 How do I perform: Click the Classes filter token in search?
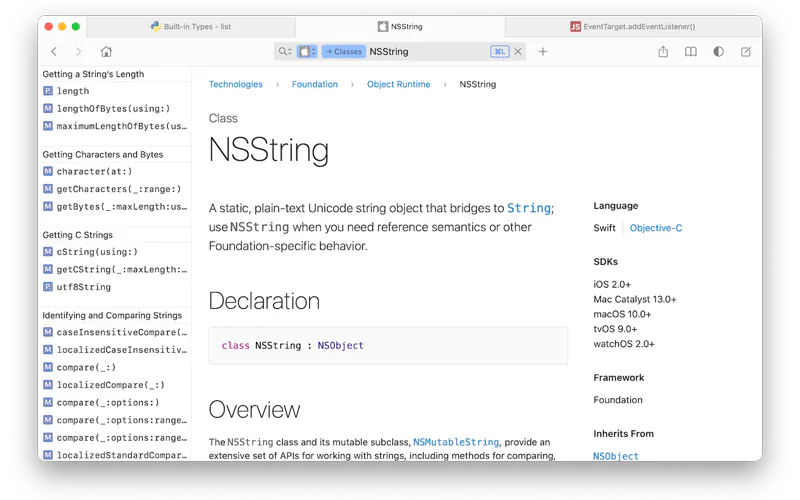click(343, 52)
